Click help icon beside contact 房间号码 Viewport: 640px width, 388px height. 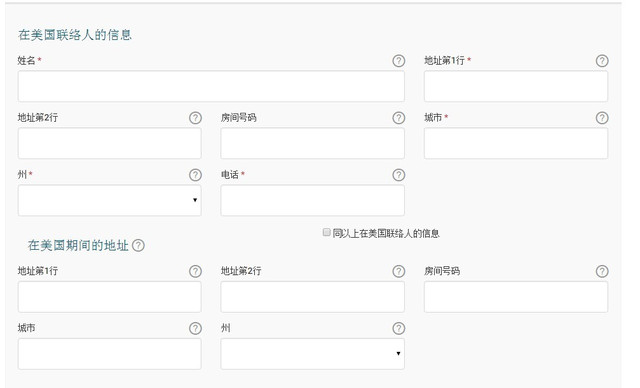398,118
